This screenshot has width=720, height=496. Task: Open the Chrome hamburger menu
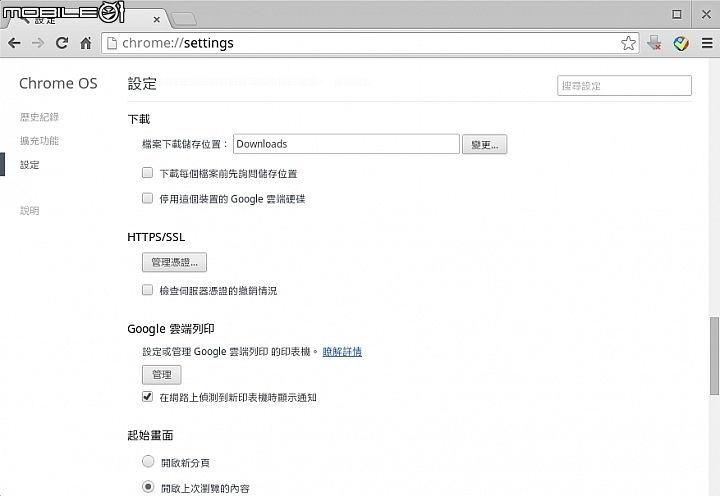707,43
